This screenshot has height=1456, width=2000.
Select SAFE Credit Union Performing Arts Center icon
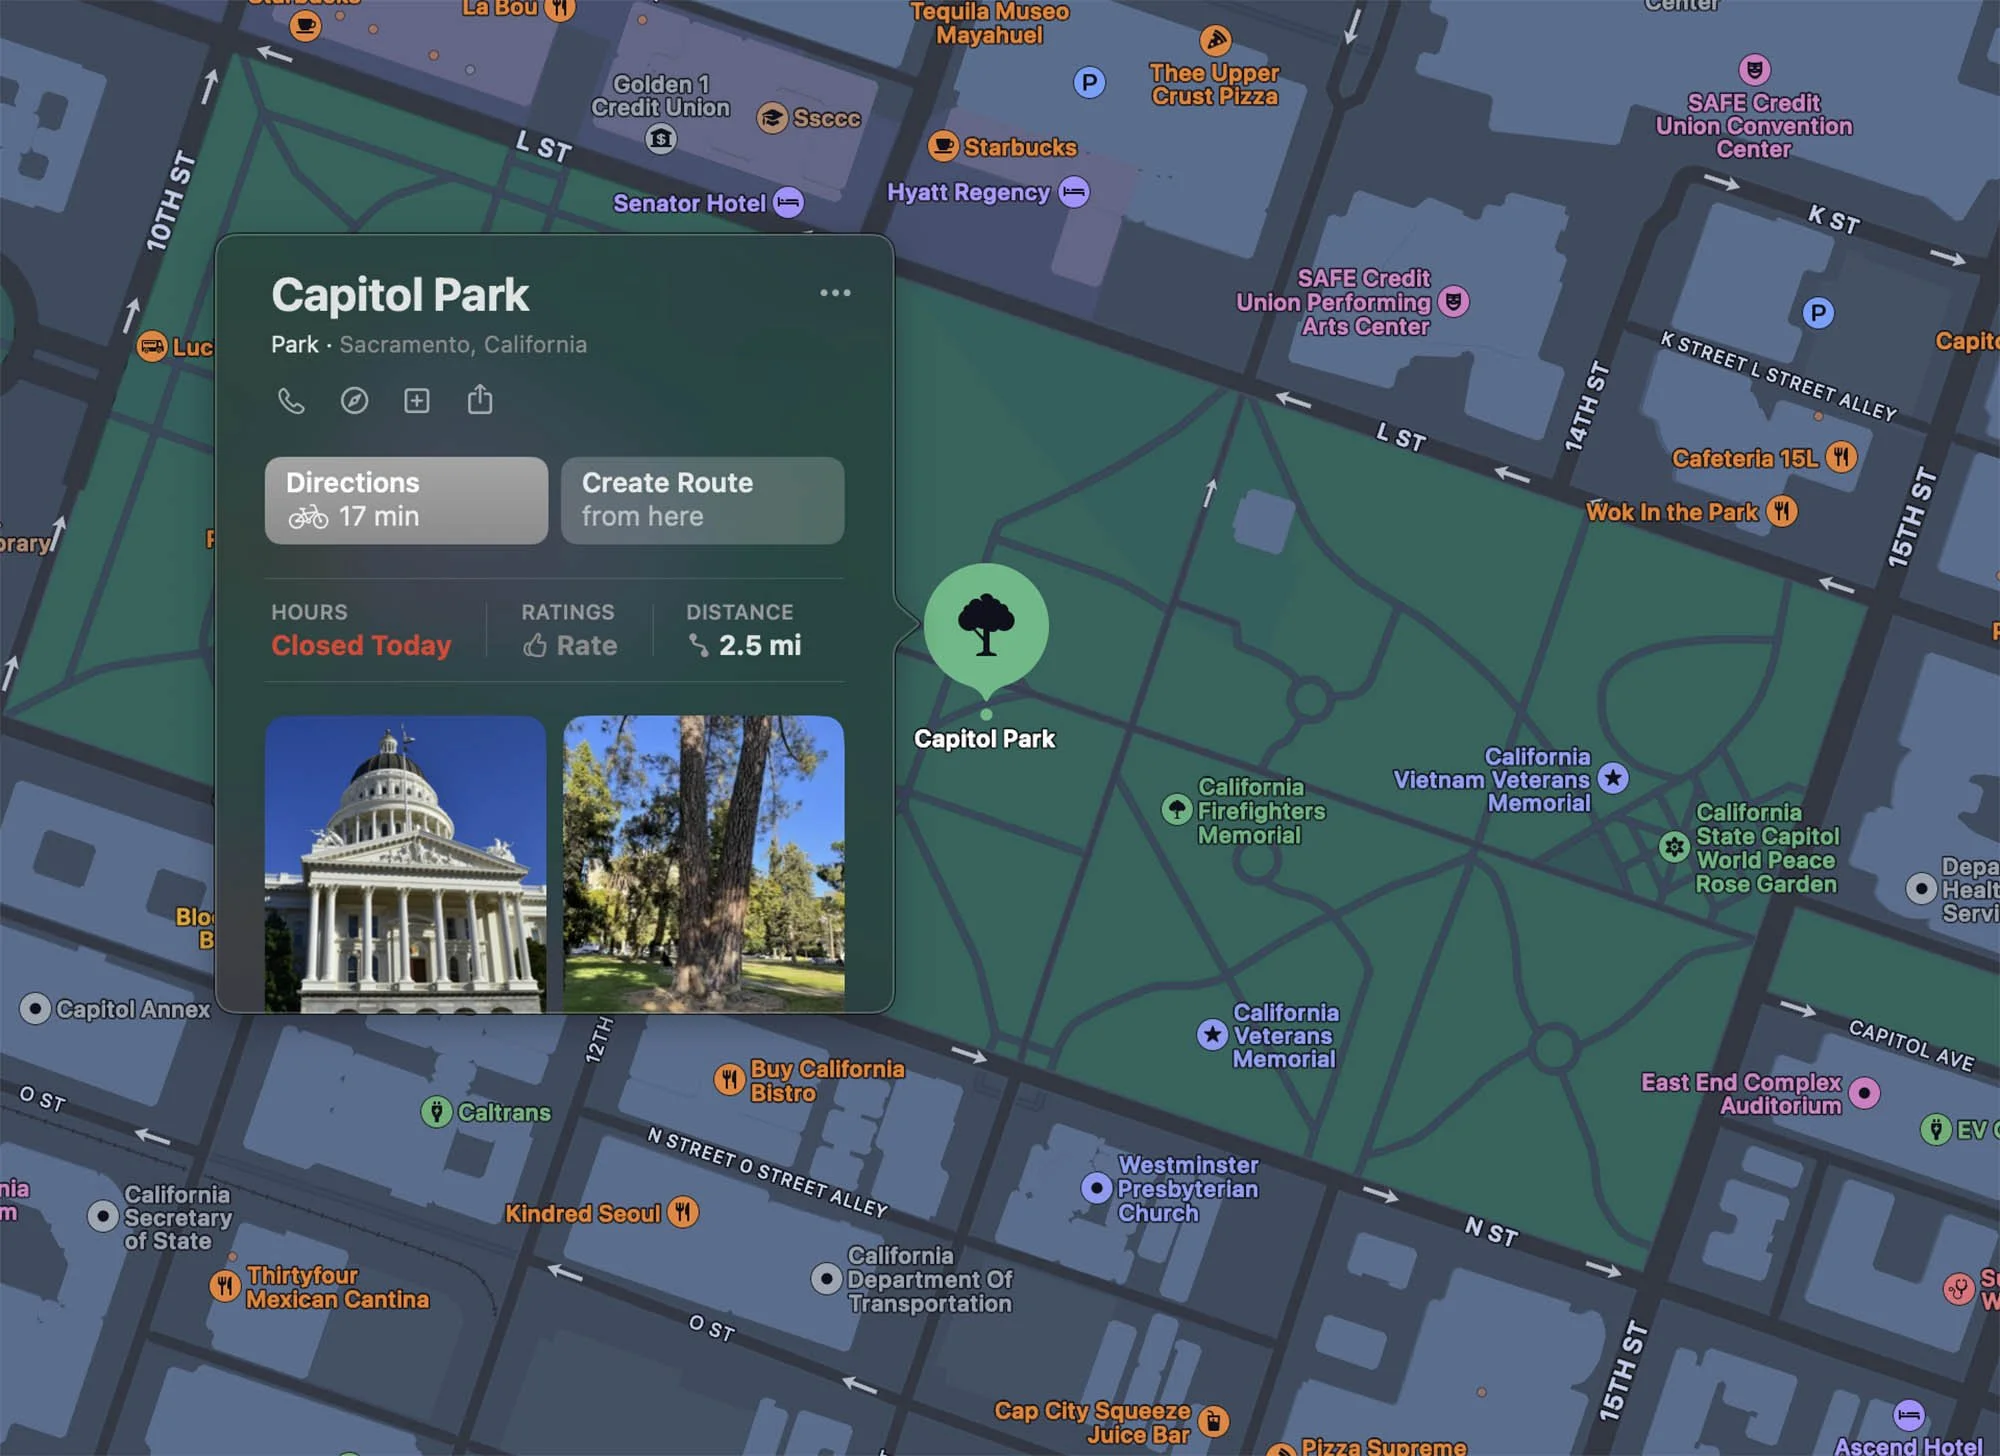point(1454,302)
